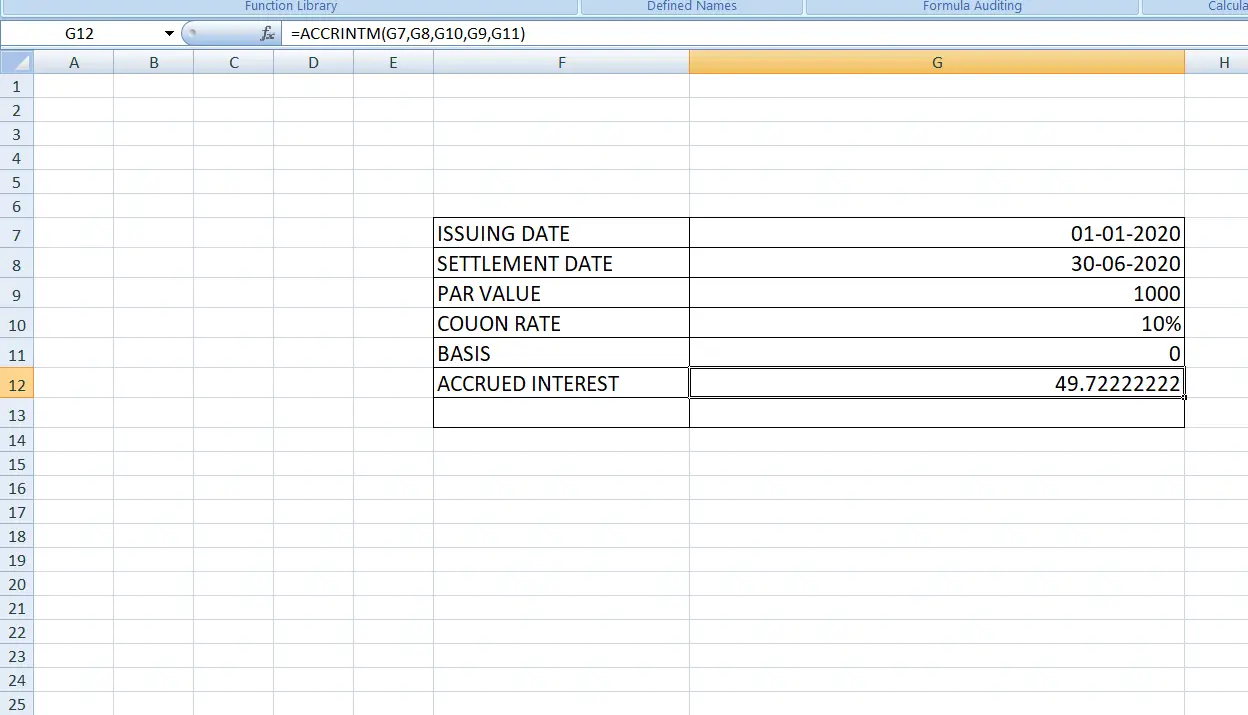
Task: Click the ACCRUED INTEREST label cell
Action: (x=561, y=383)
